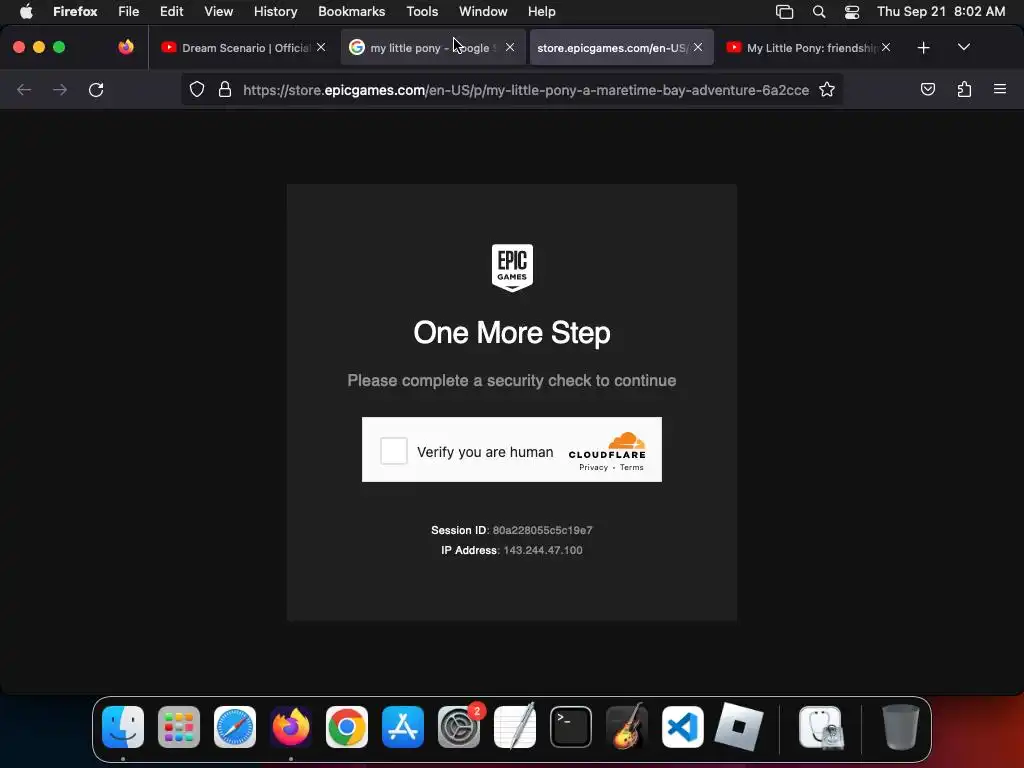The height and width of the screenshot is (768, 1024).
Task: Open Firefox View pinned icon
Action: point(126,47)
